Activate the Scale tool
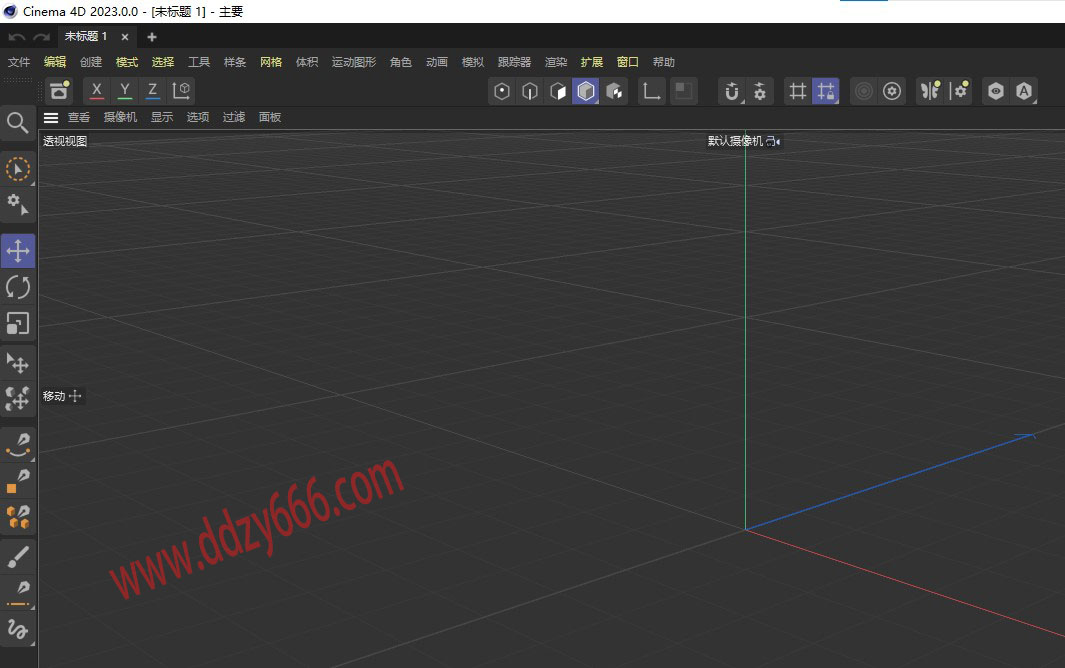 (x=18, y=323)
